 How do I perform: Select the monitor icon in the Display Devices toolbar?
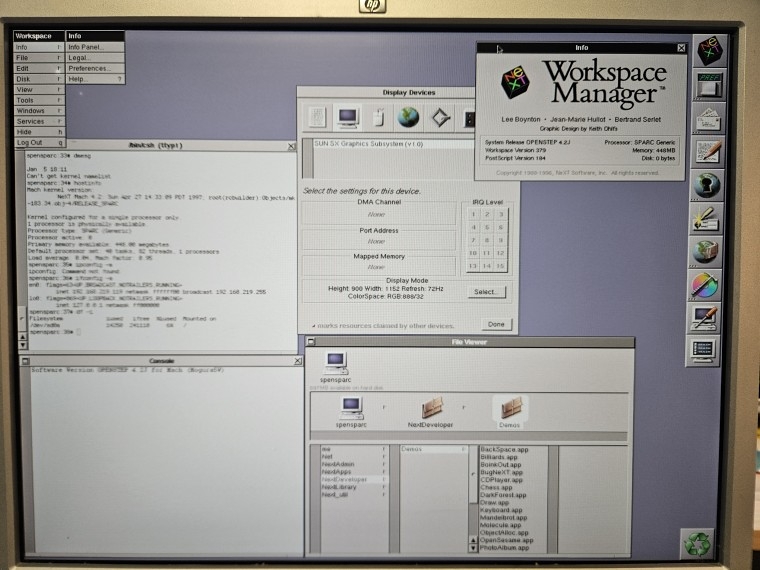[x=348, y=118]
